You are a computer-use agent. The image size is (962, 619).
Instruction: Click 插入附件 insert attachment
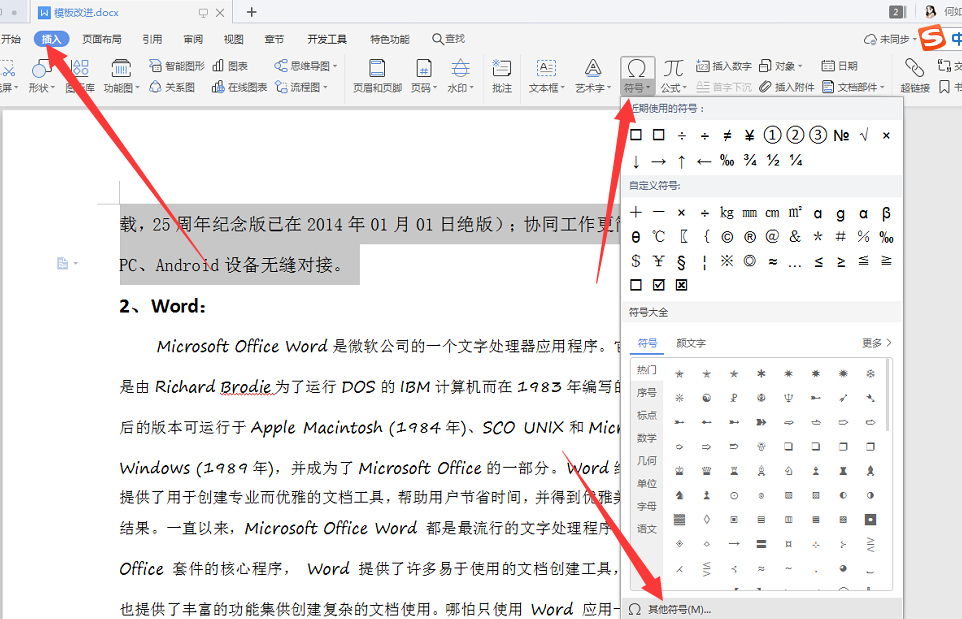coord(787,87)
